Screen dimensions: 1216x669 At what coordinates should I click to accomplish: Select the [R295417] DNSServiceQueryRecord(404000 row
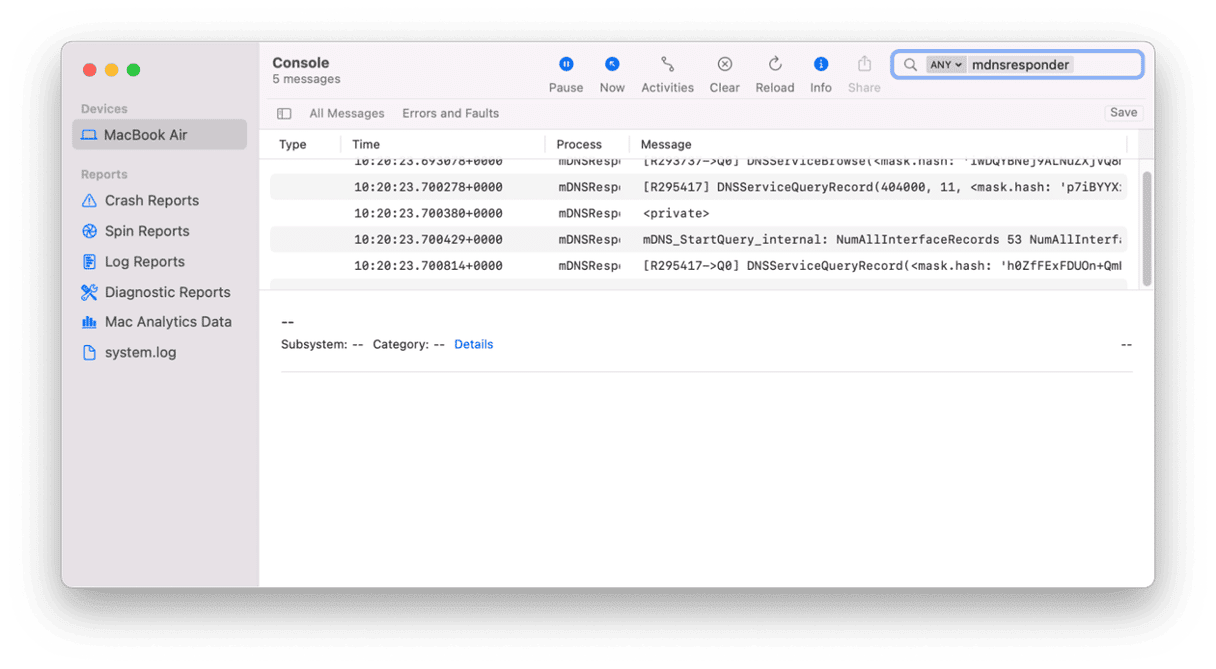coord(698,187)
